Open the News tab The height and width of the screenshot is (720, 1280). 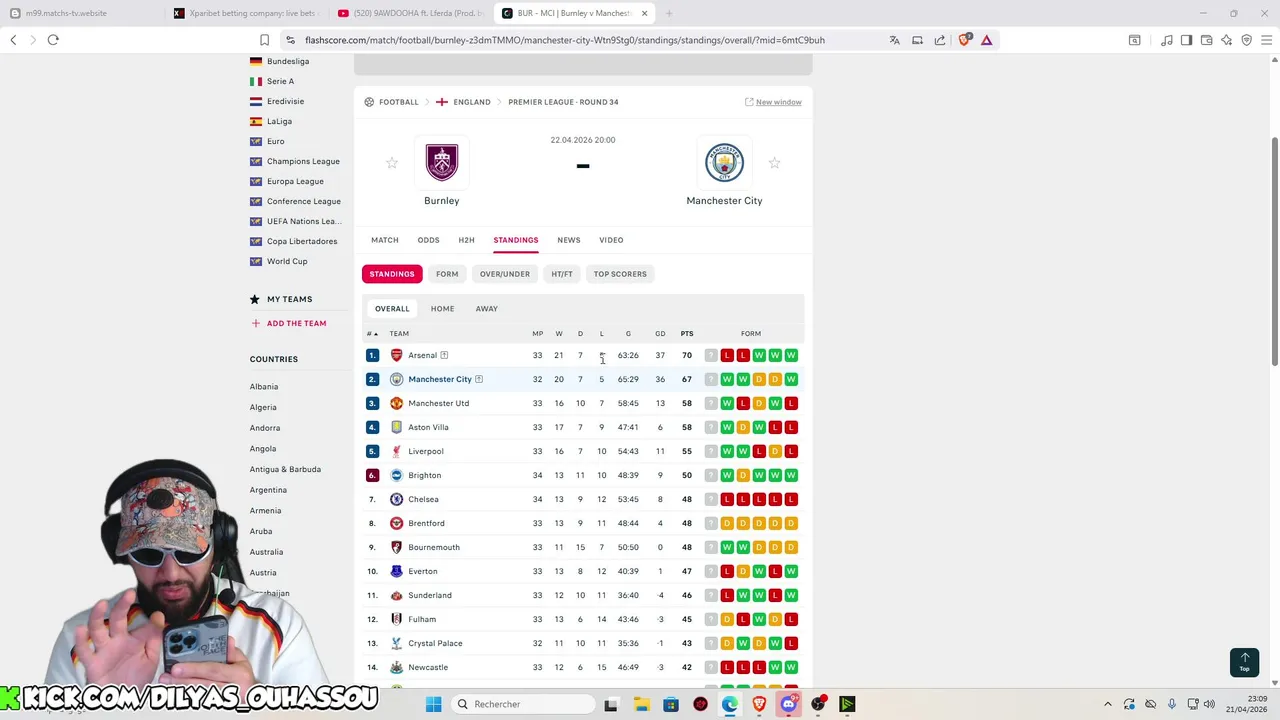[x=569, y=240]
